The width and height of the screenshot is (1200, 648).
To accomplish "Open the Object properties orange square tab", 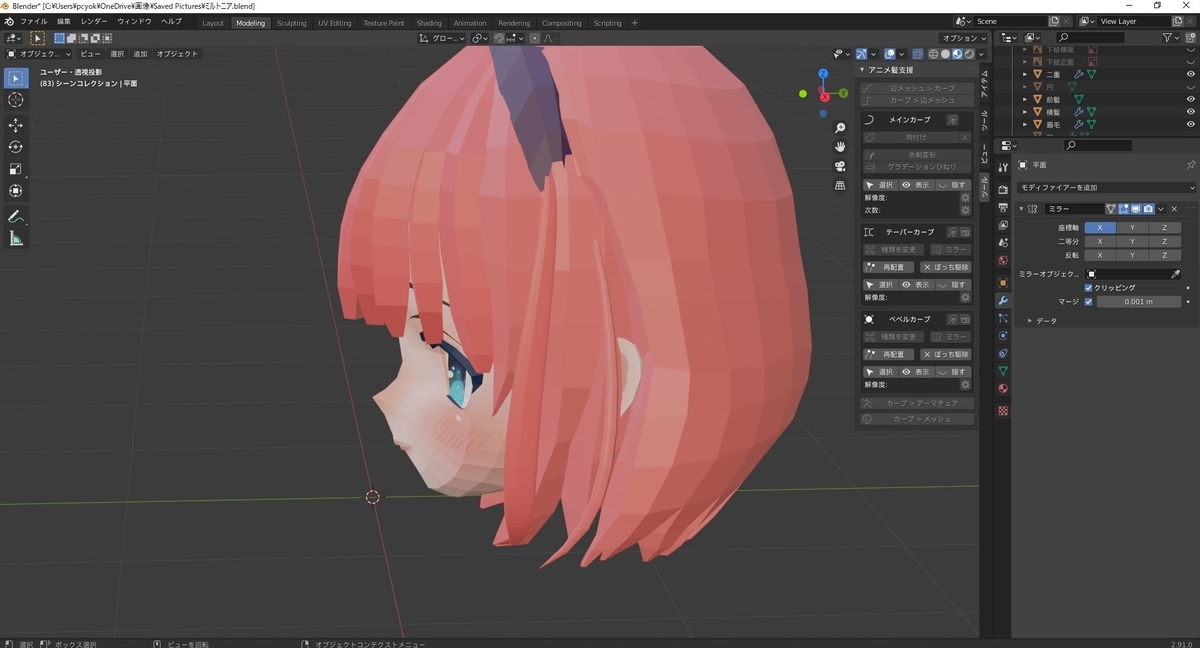I will click(1003, 283).
